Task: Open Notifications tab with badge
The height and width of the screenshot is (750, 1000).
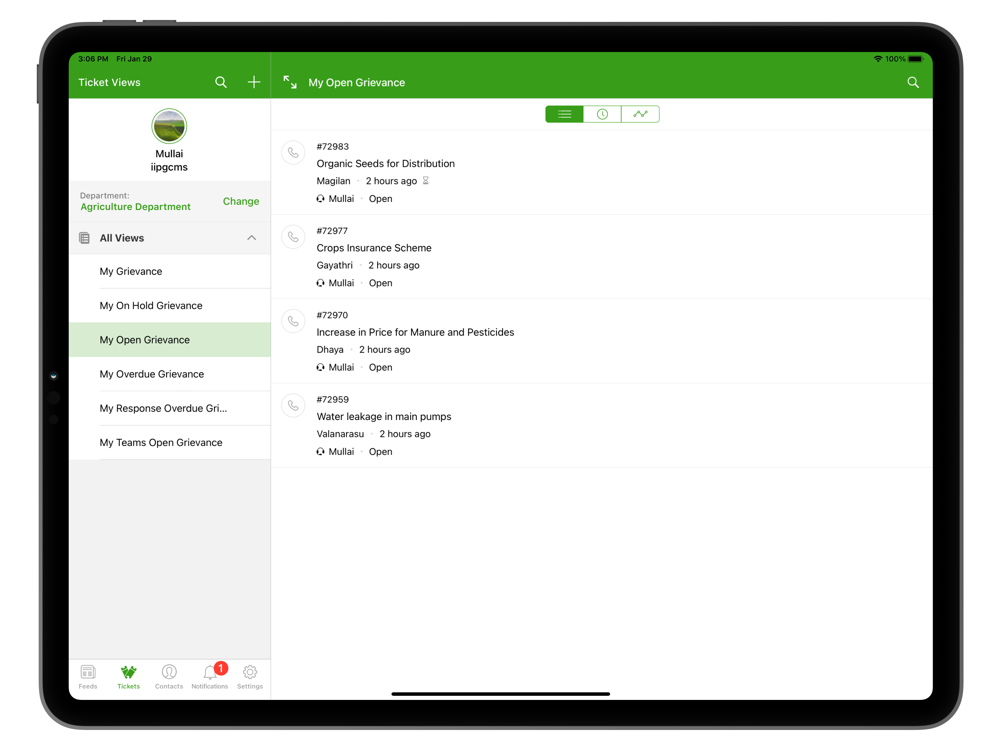Action: tap(210, 677)
